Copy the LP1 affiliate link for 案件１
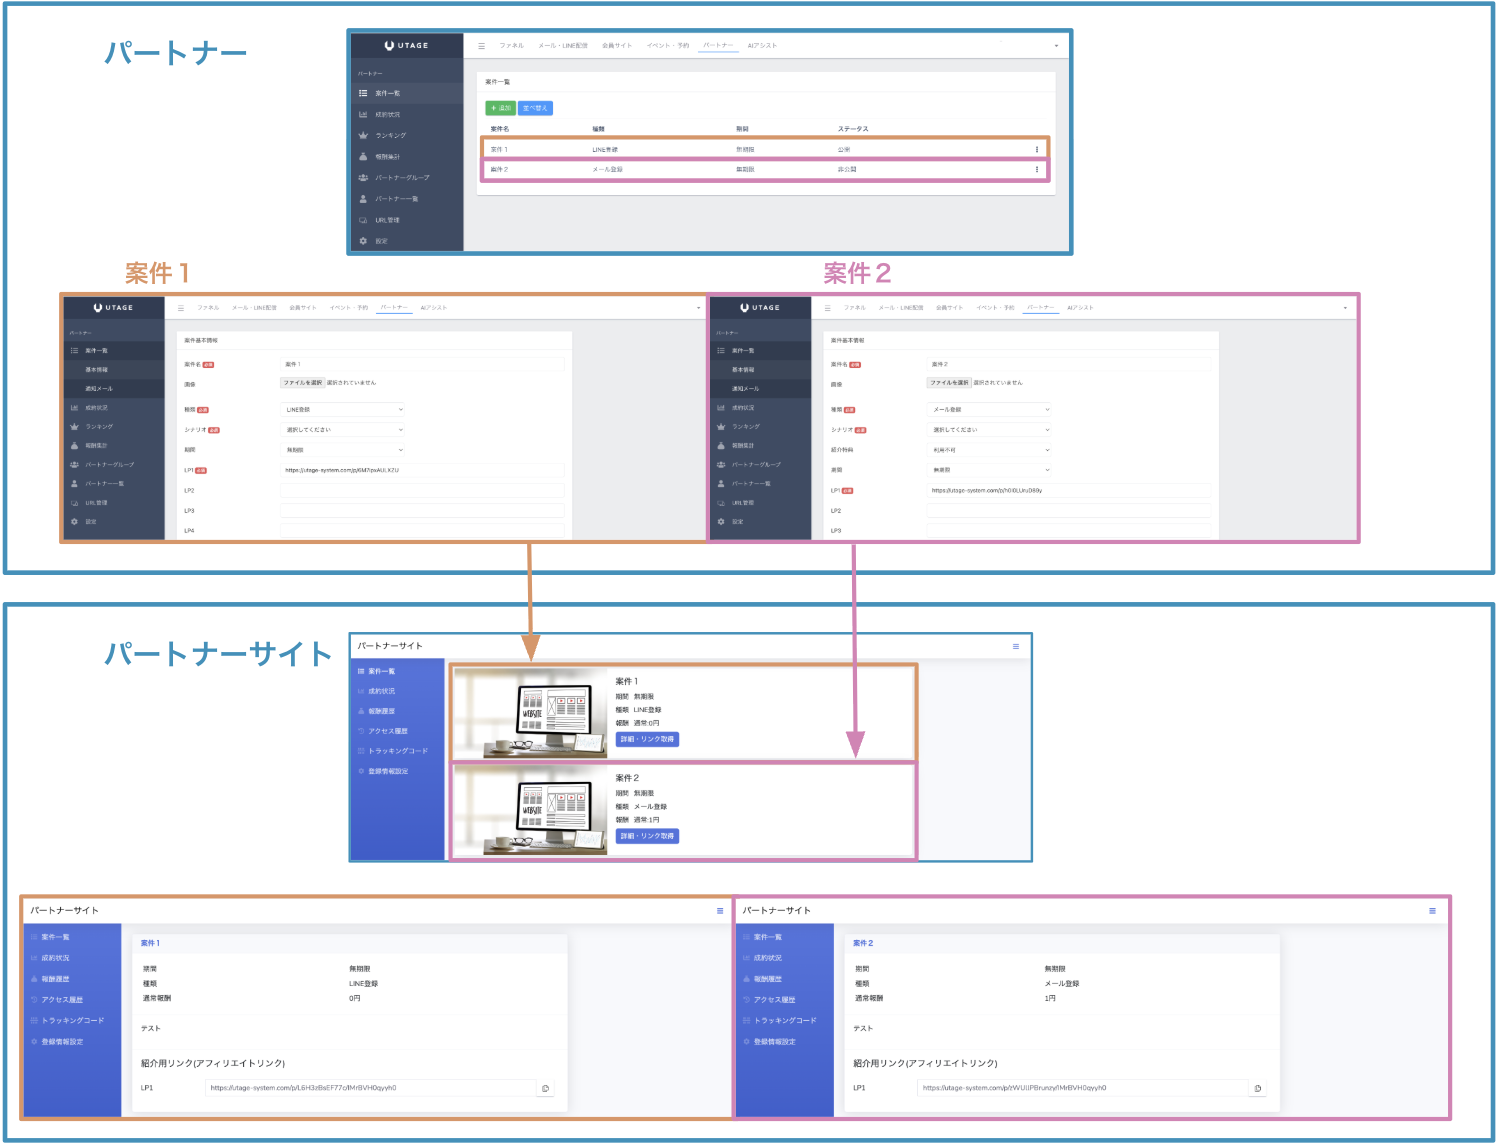The height and width of the screenshot is (1146, 1498). (545, 1088)
